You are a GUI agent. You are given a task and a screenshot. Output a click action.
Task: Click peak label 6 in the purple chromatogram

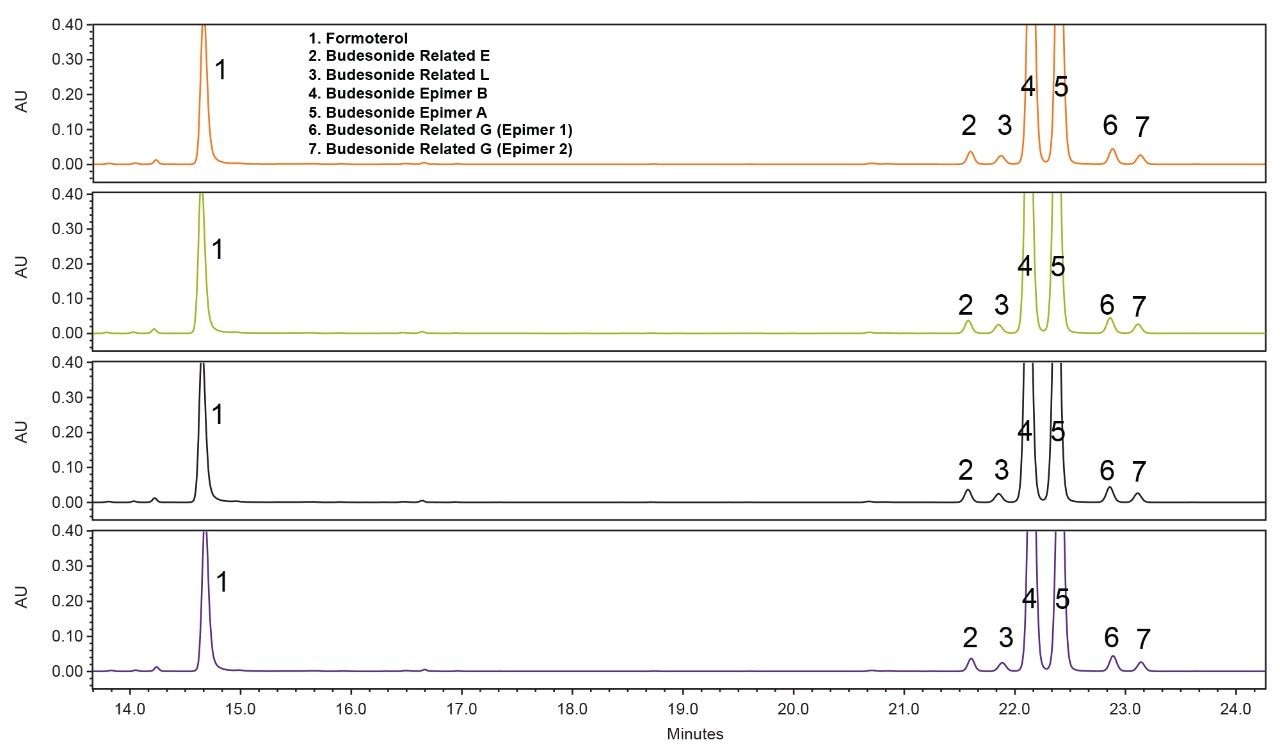(1111, 637)
